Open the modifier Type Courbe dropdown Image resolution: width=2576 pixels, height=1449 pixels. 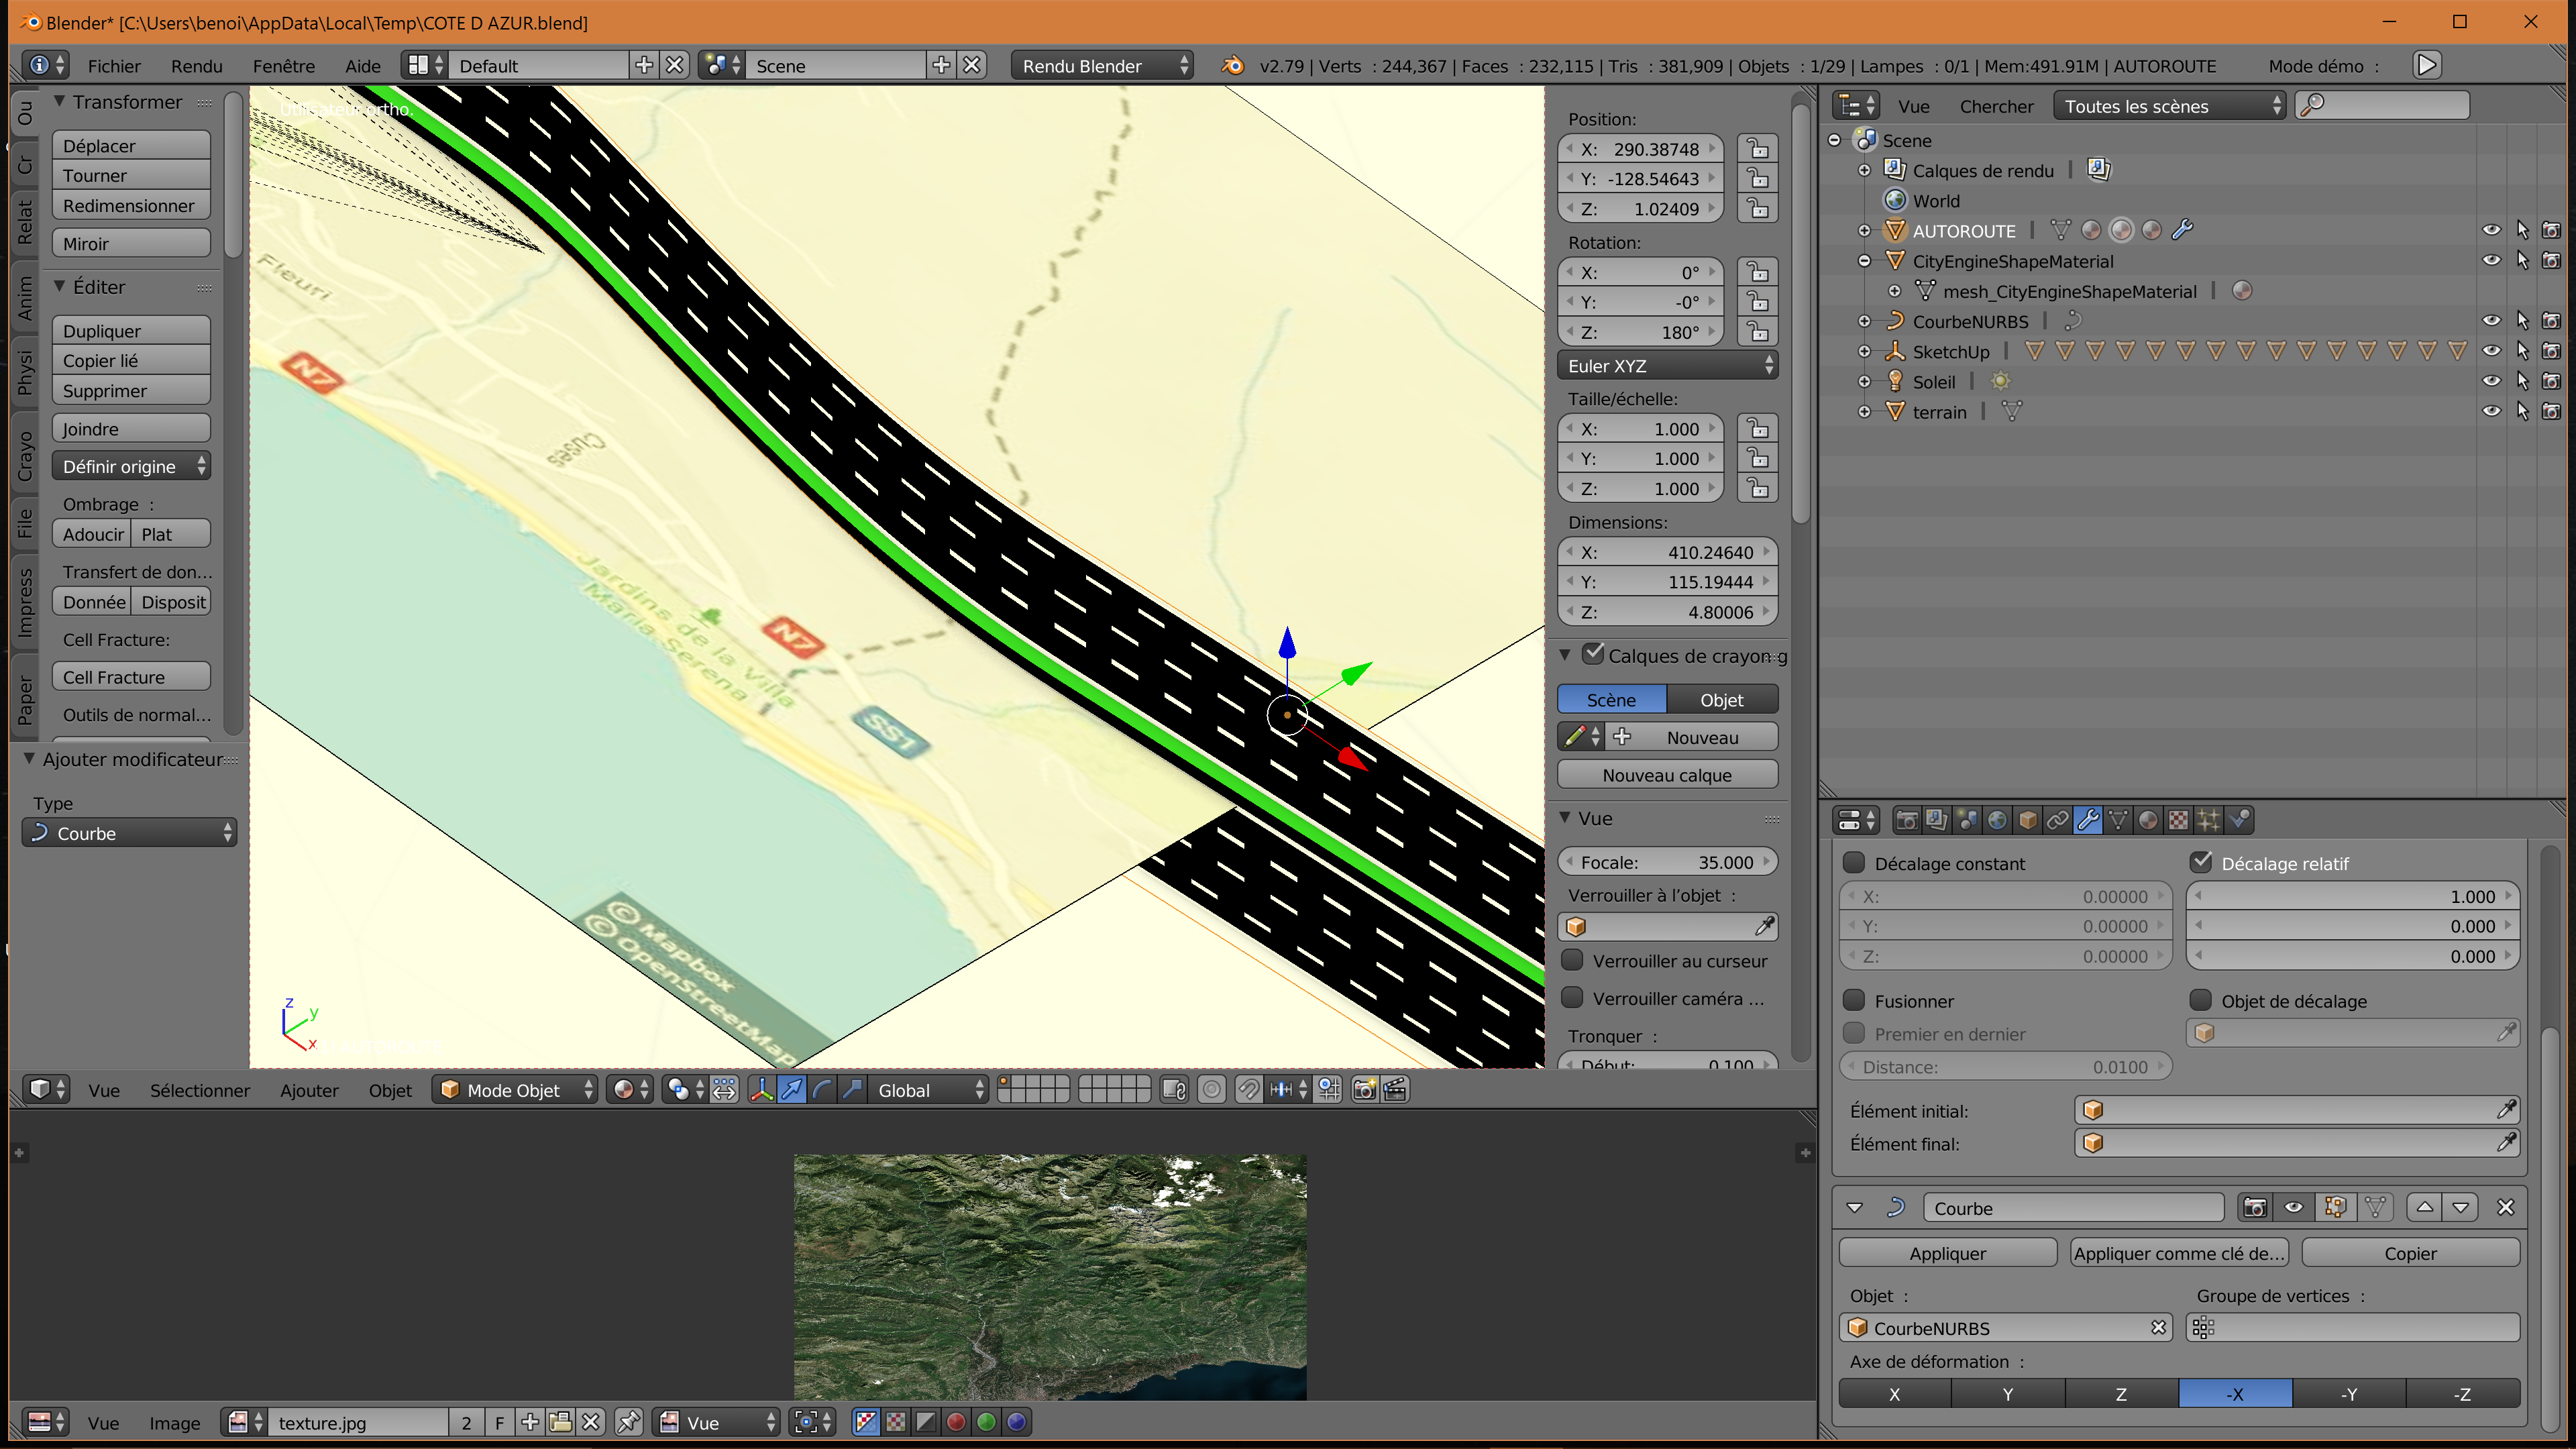pos(129,833)
